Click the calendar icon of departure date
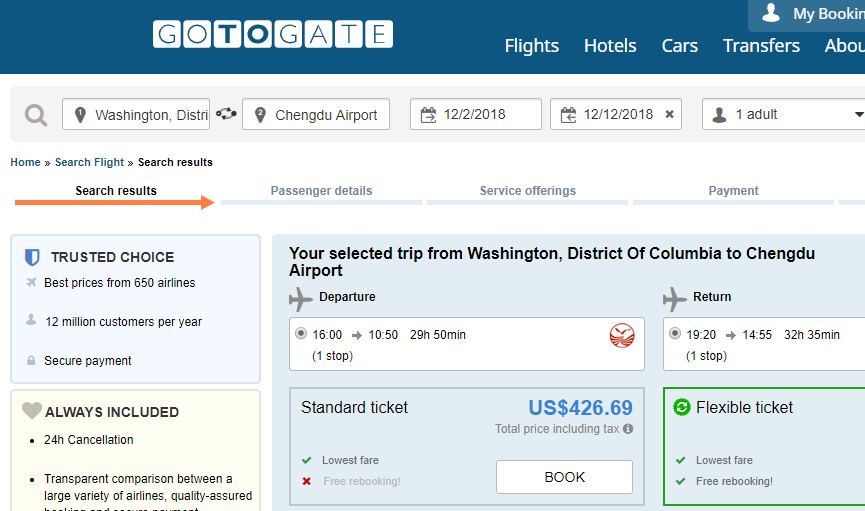Screen dimensions: 865x511 tap(428, 115)
